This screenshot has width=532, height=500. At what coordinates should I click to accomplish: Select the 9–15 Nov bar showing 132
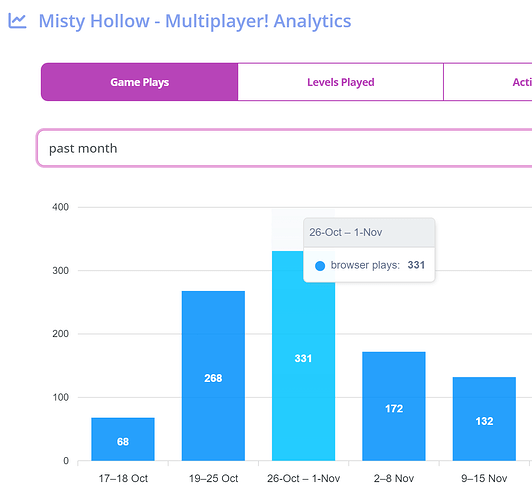point(484,419)
